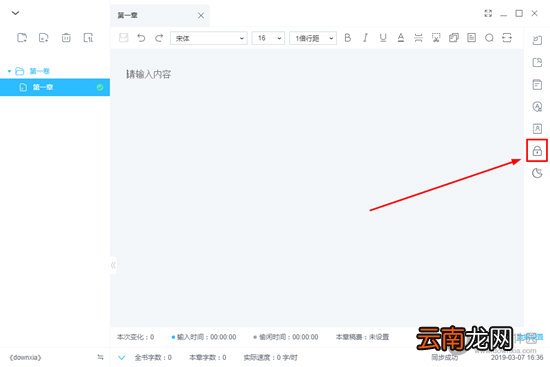Image resolution: width=550 pixels, height=367 pixels.
Task: Click the 全书字数:0 counter
Action: (x=153, y=358)
